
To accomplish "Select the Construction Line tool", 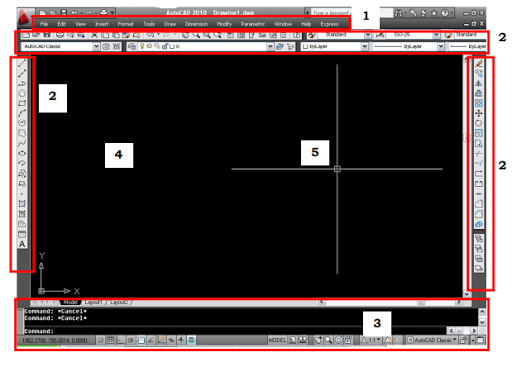I will pos(22,73).
